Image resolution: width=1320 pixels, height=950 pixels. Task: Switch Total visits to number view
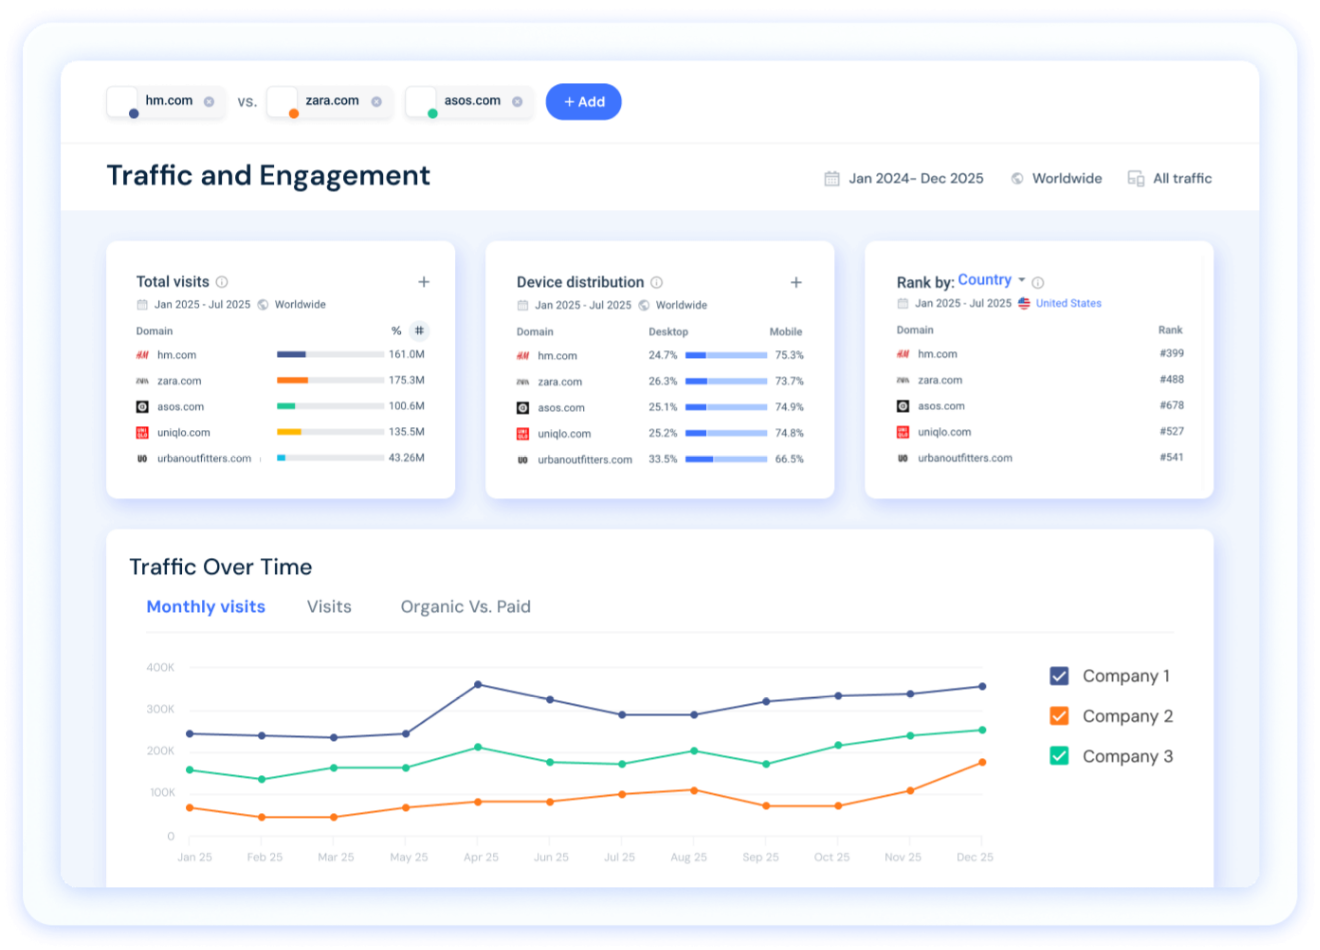pos(419,331)
